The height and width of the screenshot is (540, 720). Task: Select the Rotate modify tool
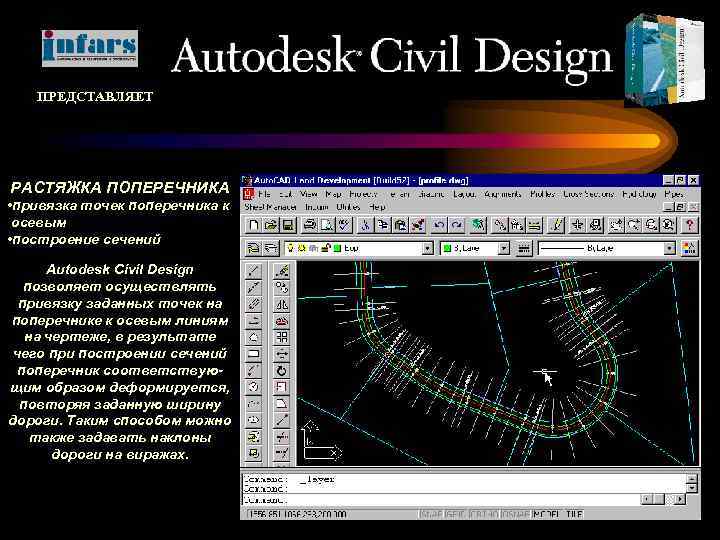(281, 371)
